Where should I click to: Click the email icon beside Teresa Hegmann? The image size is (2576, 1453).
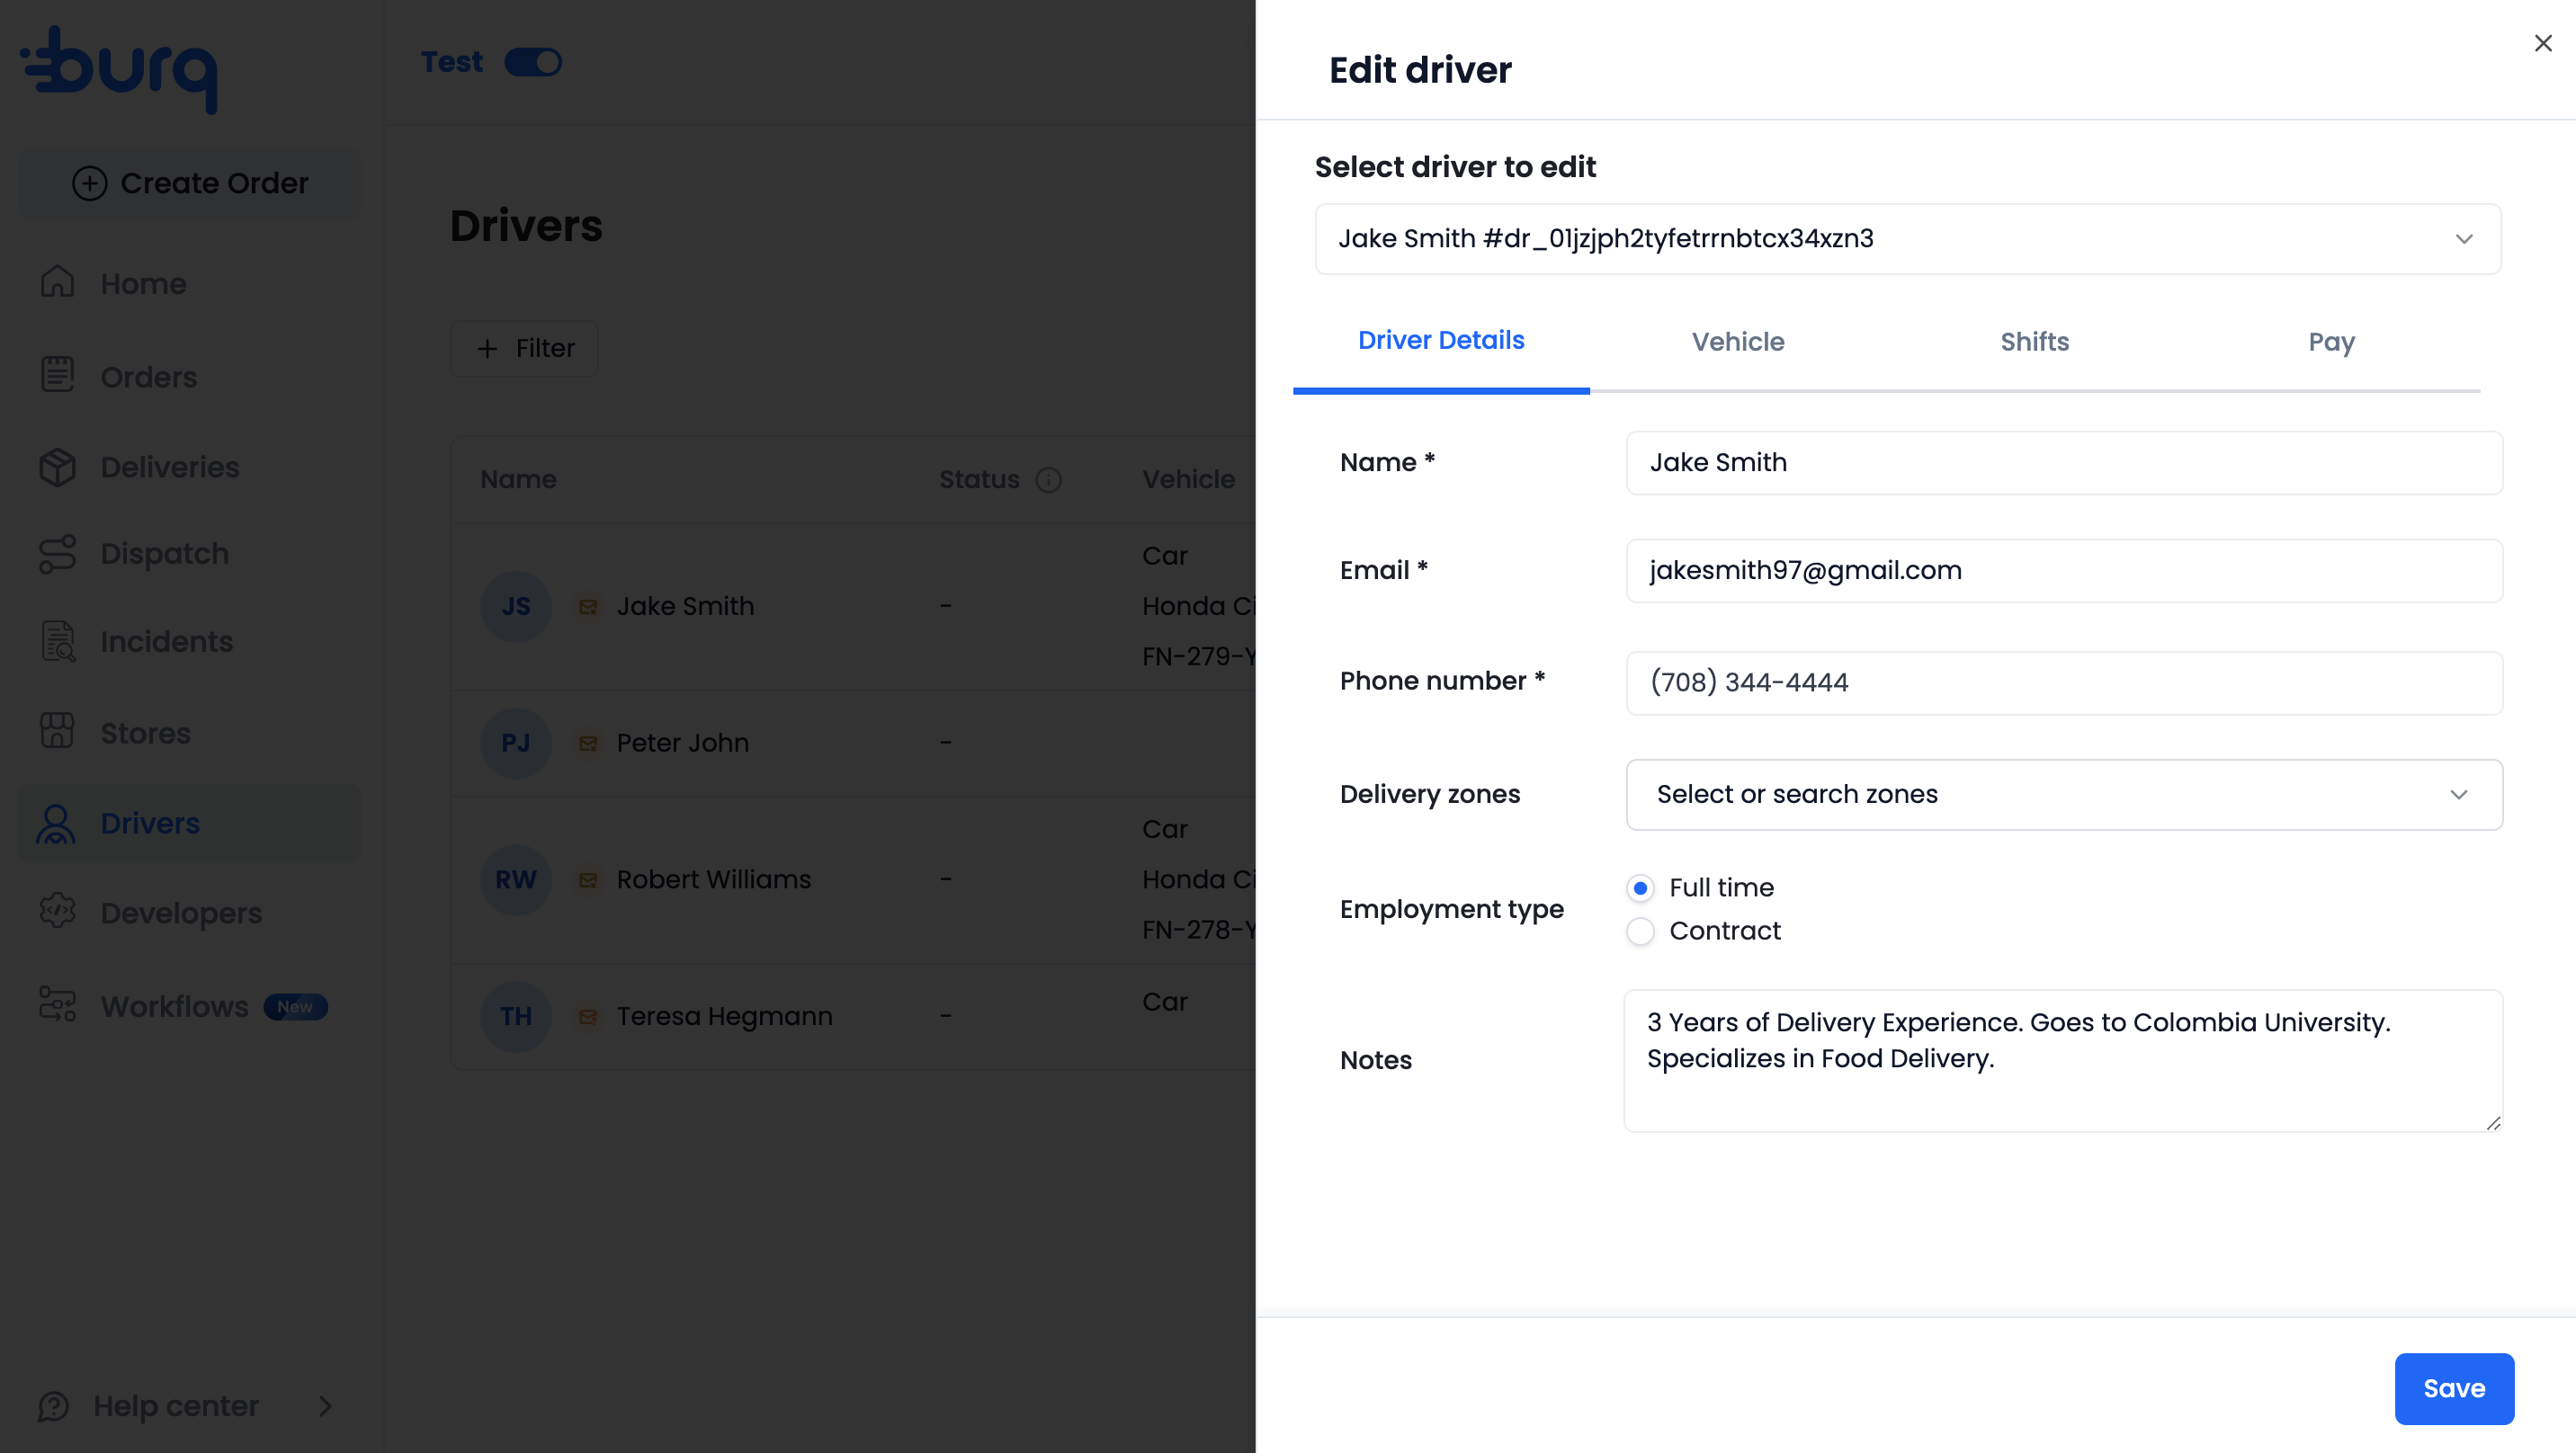click(x=588, y=1016)
